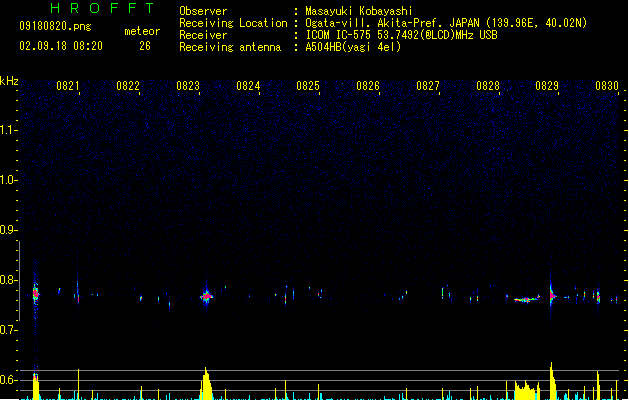Click the date stamp 02.09.18 08:20
The image size is (629, 400).
[x=61, y=46]
